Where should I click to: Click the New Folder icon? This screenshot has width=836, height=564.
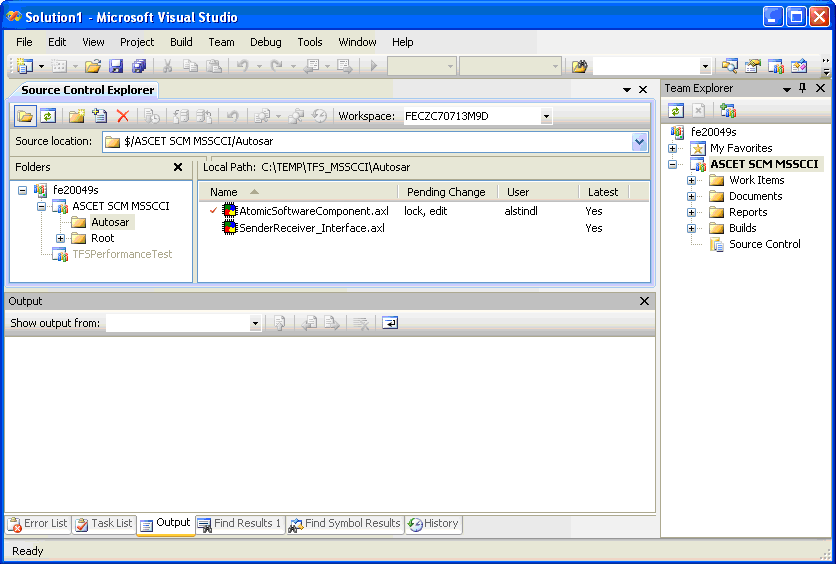(77, 116)
